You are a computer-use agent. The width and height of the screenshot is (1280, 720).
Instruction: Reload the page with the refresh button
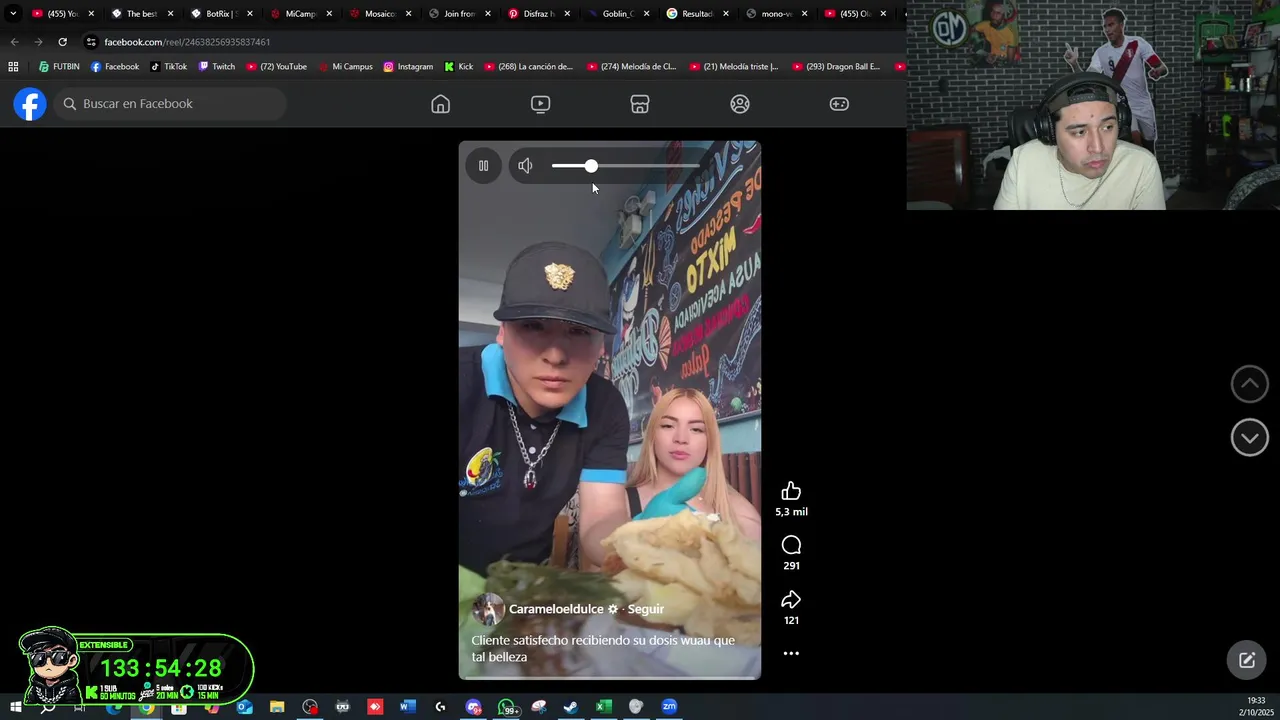coord(62,42)
